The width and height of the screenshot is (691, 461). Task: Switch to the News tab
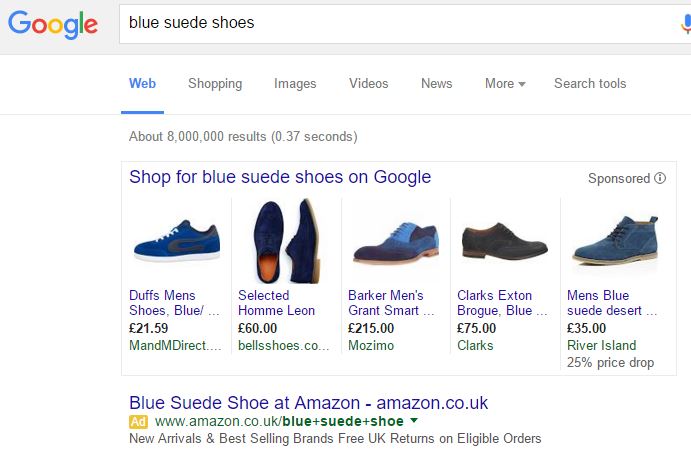436,84
